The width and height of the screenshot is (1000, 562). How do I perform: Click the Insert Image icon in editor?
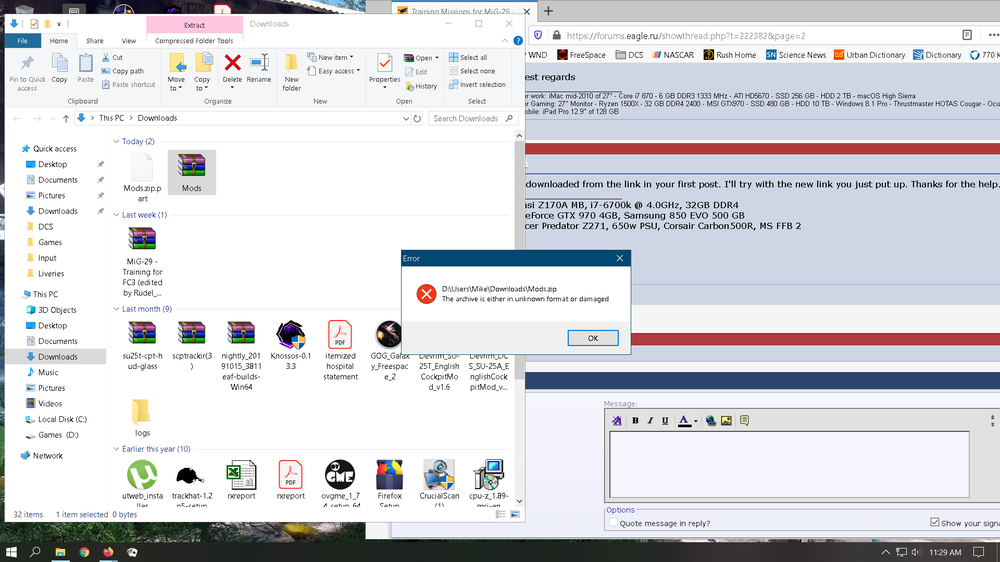[x=726, y=420]
